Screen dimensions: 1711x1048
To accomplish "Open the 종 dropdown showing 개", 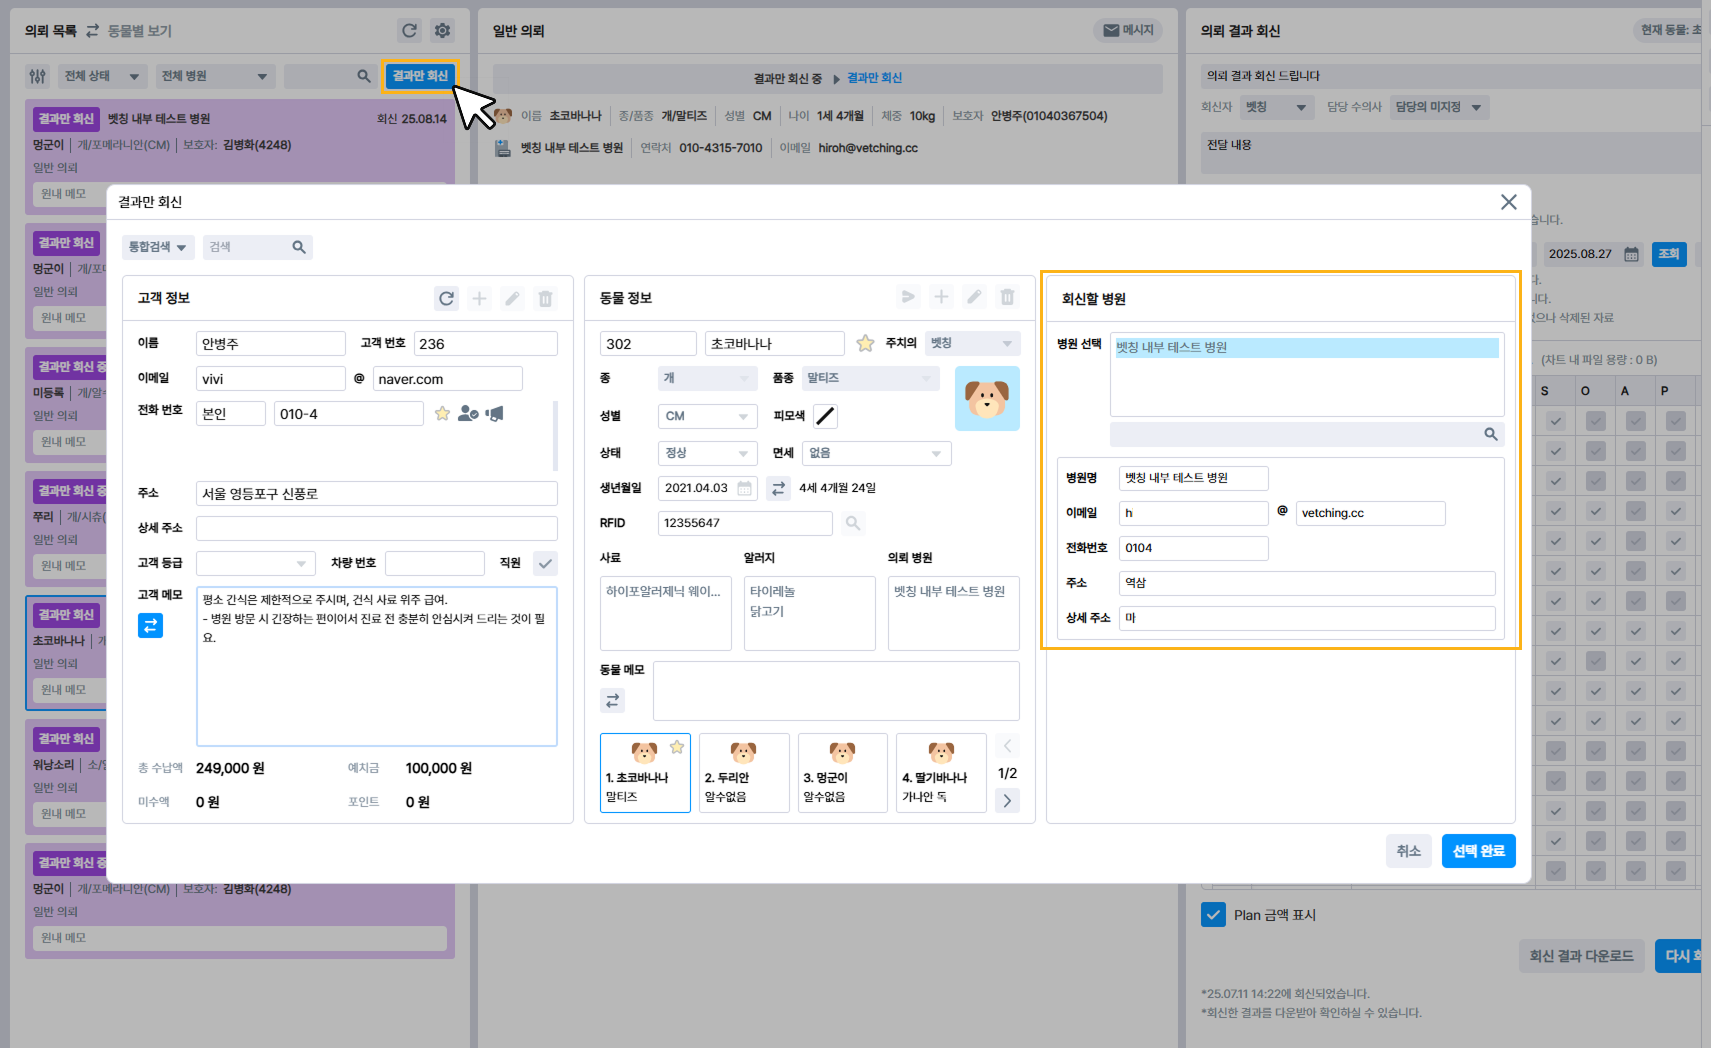I will coord(708,378).
